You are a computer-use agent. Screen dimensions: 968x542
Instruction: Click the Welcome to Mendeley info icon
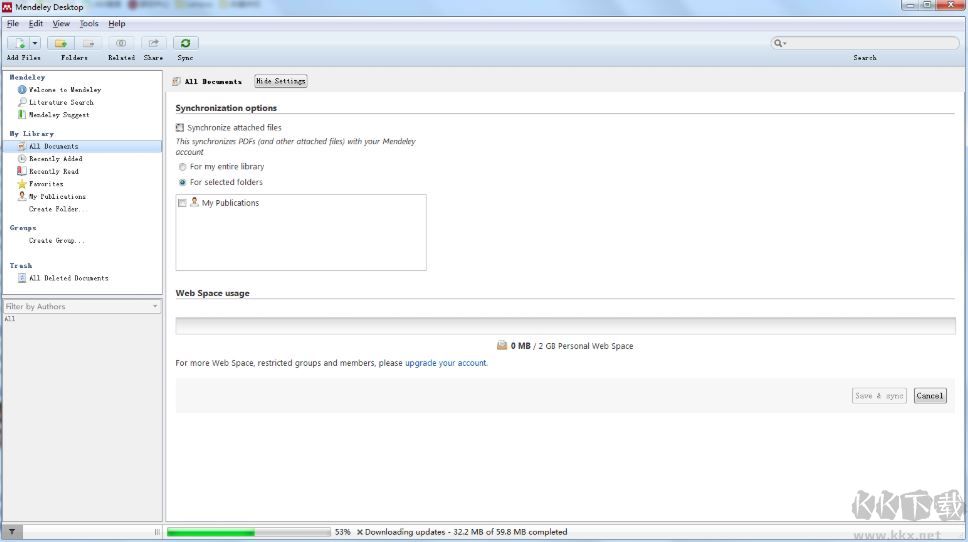[x=22, y=90]
